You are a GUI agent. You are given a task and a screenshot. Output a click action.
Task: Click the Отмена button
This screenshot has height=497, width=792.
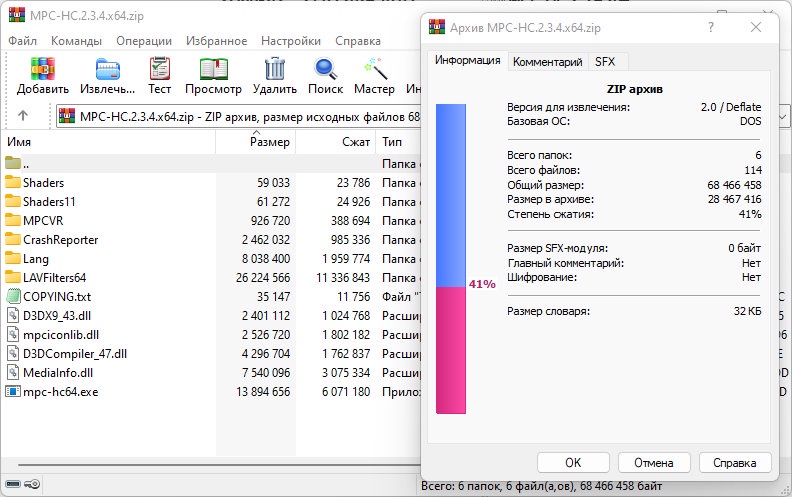point(654,463)
